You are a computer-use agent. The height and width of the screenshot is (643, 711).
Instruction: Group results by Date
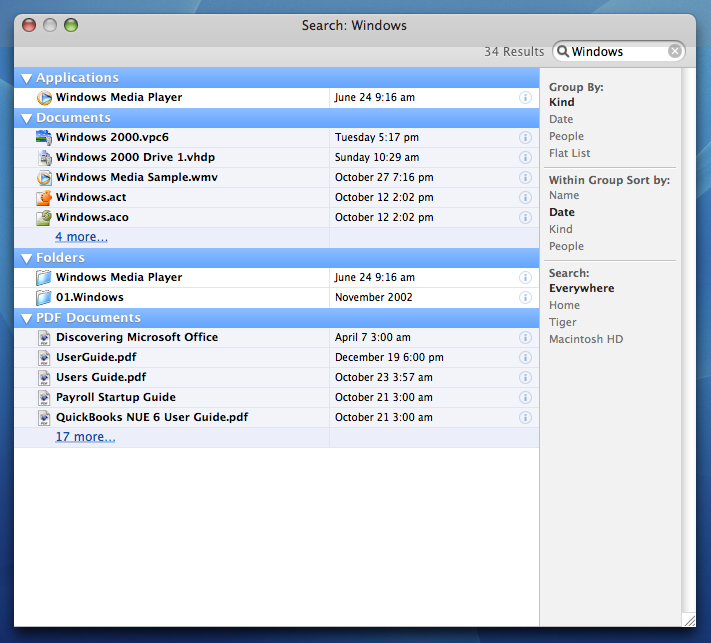click(x=561, y=119)
